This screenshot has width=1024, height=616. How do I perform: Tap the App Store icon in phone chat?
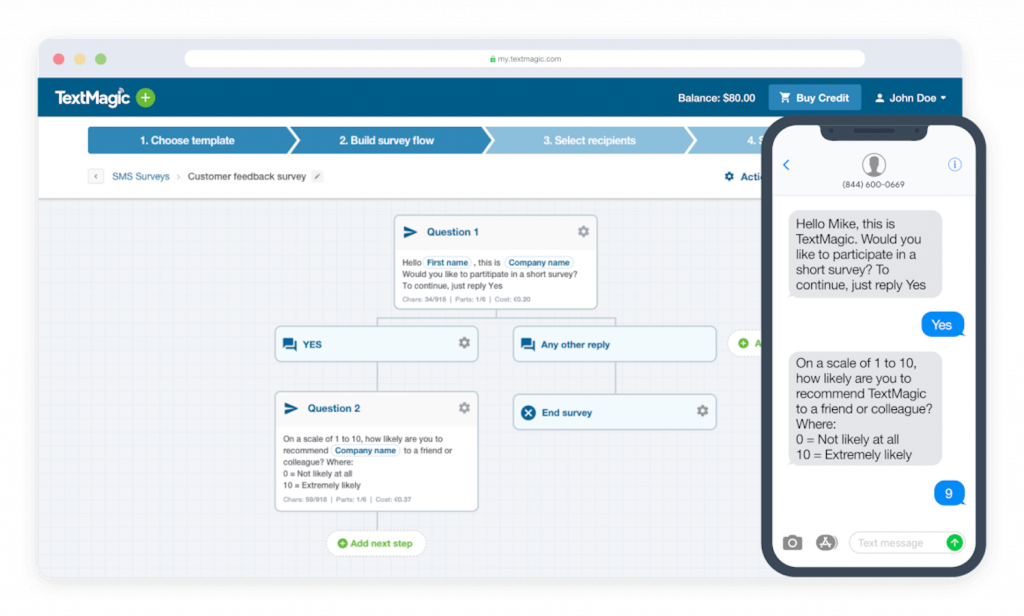[826, 543]
